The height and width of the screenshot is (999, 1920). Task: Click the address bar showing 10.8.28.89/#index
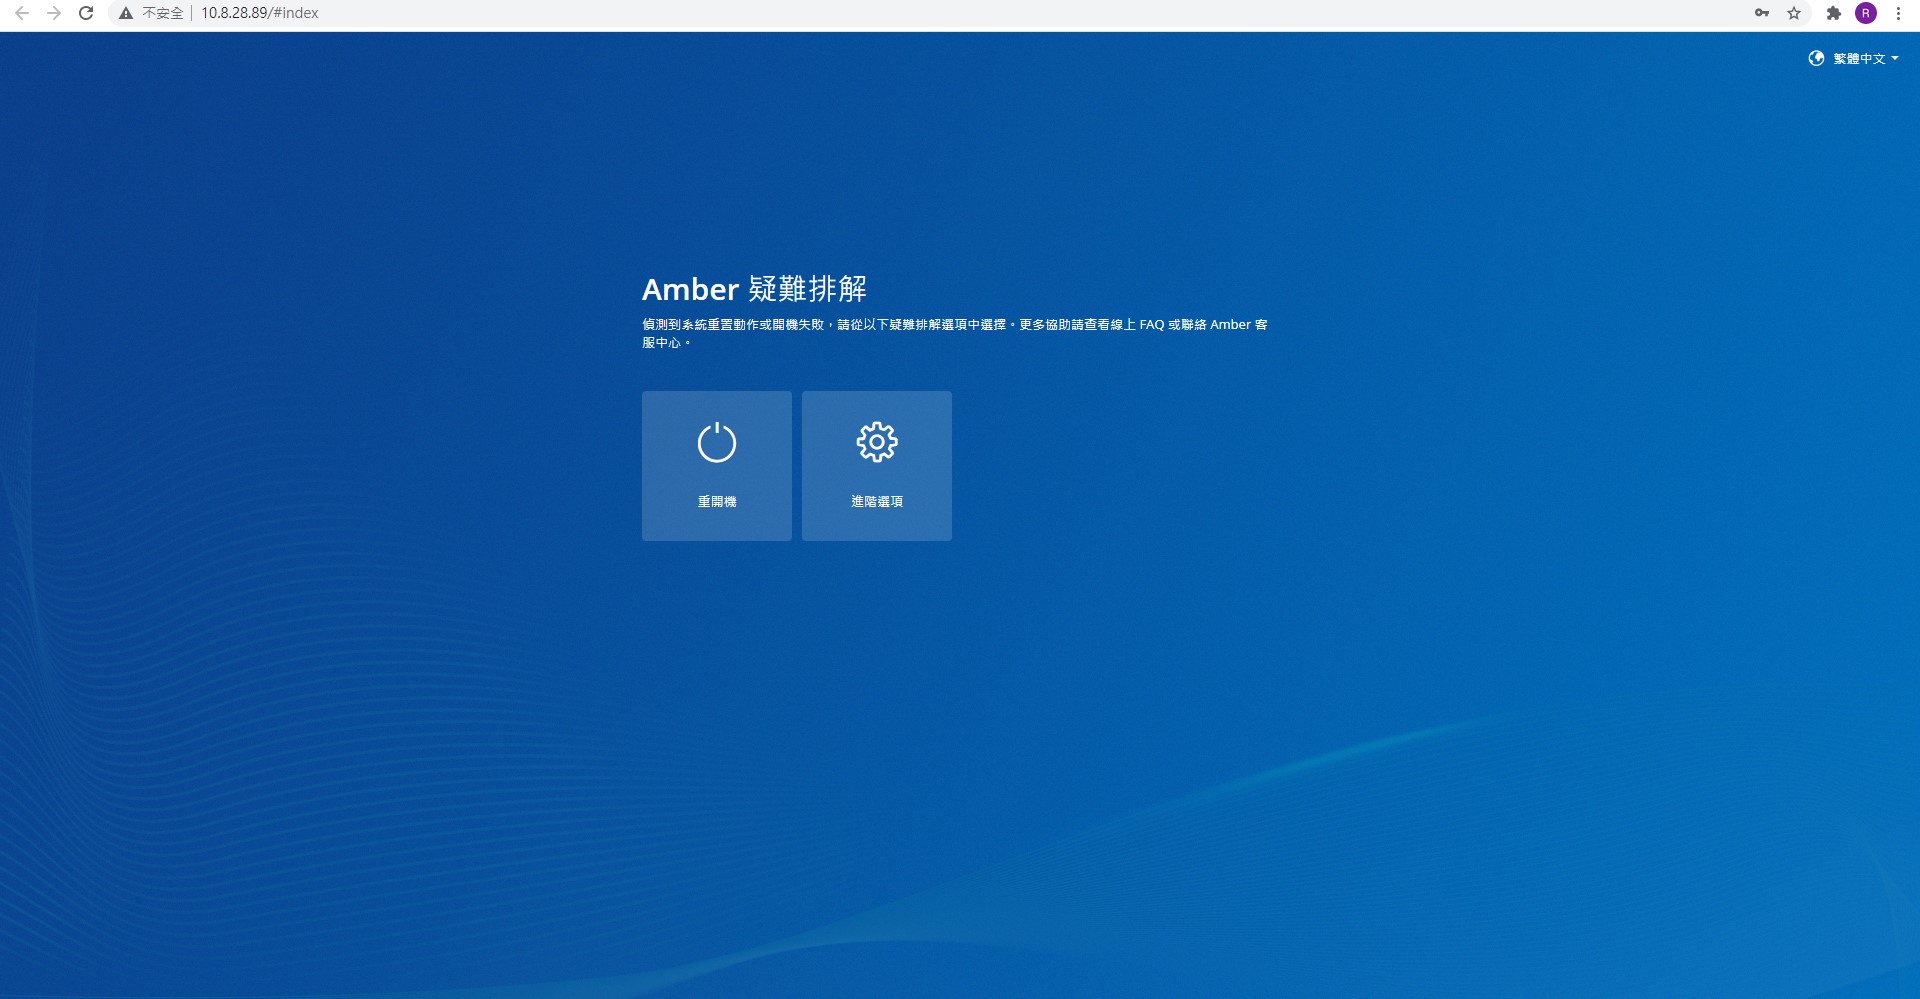pyautogui.click(x=960, y=13)
